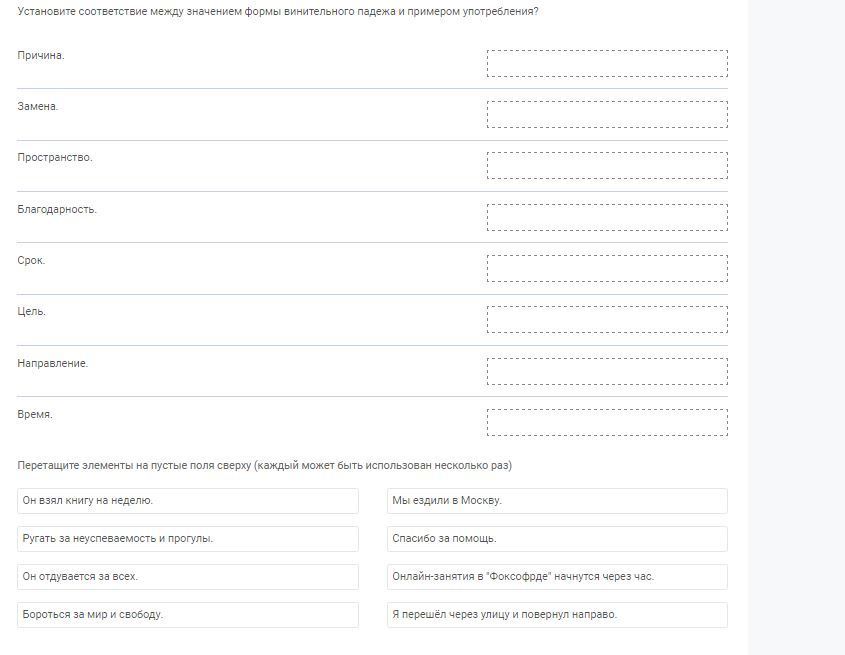The image size is (845, 655).
Task: Select the answer "Мы ездили в Москву."
Action: click(557, 500)
